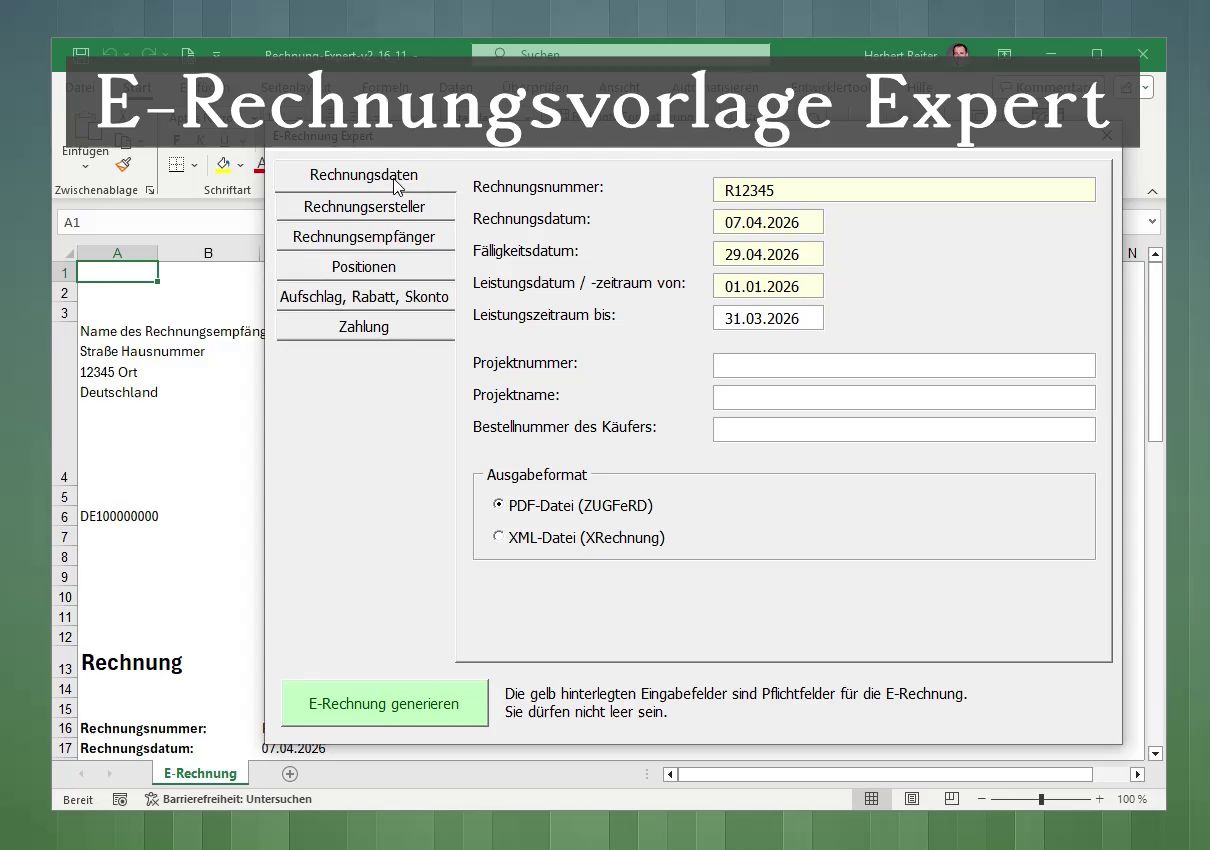Switch to Rechnungsersteller tab
This screenshot has height=850, width=1210.
pos(364,207)
